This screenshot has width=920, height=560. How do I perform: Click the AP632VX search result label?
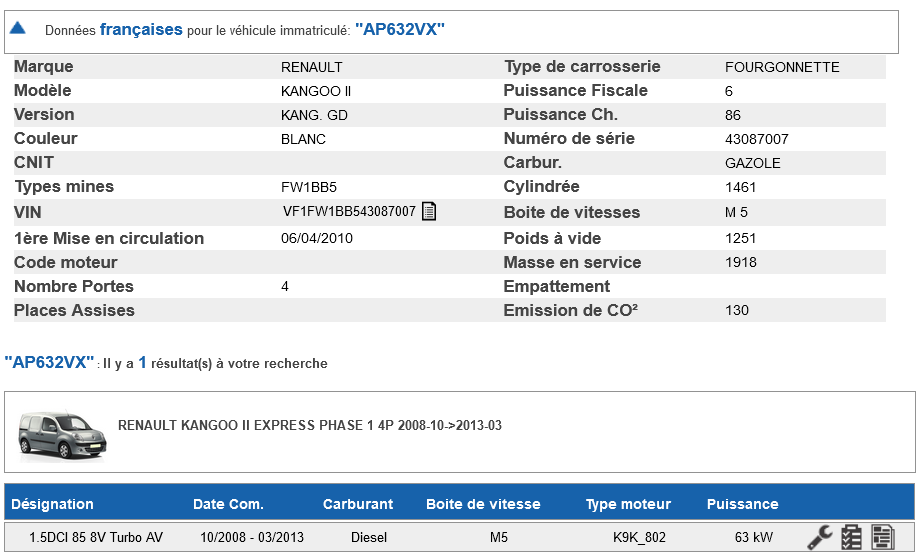tap(49, 362)
